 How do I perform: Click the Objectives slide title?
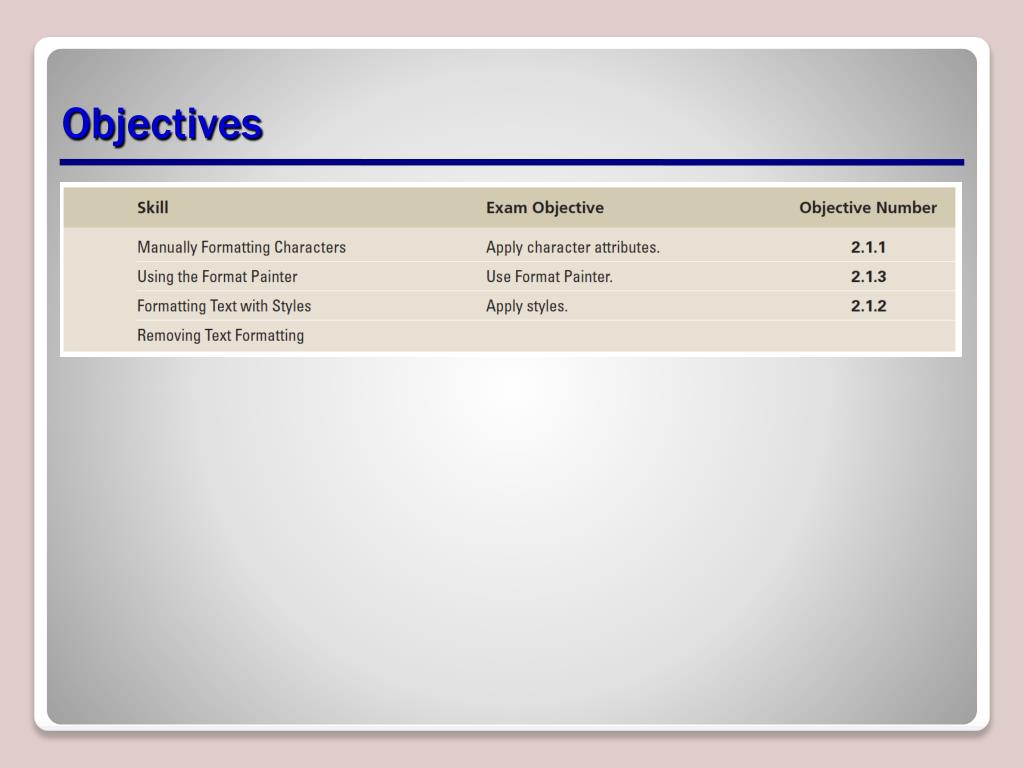click(x=163, y=124)
